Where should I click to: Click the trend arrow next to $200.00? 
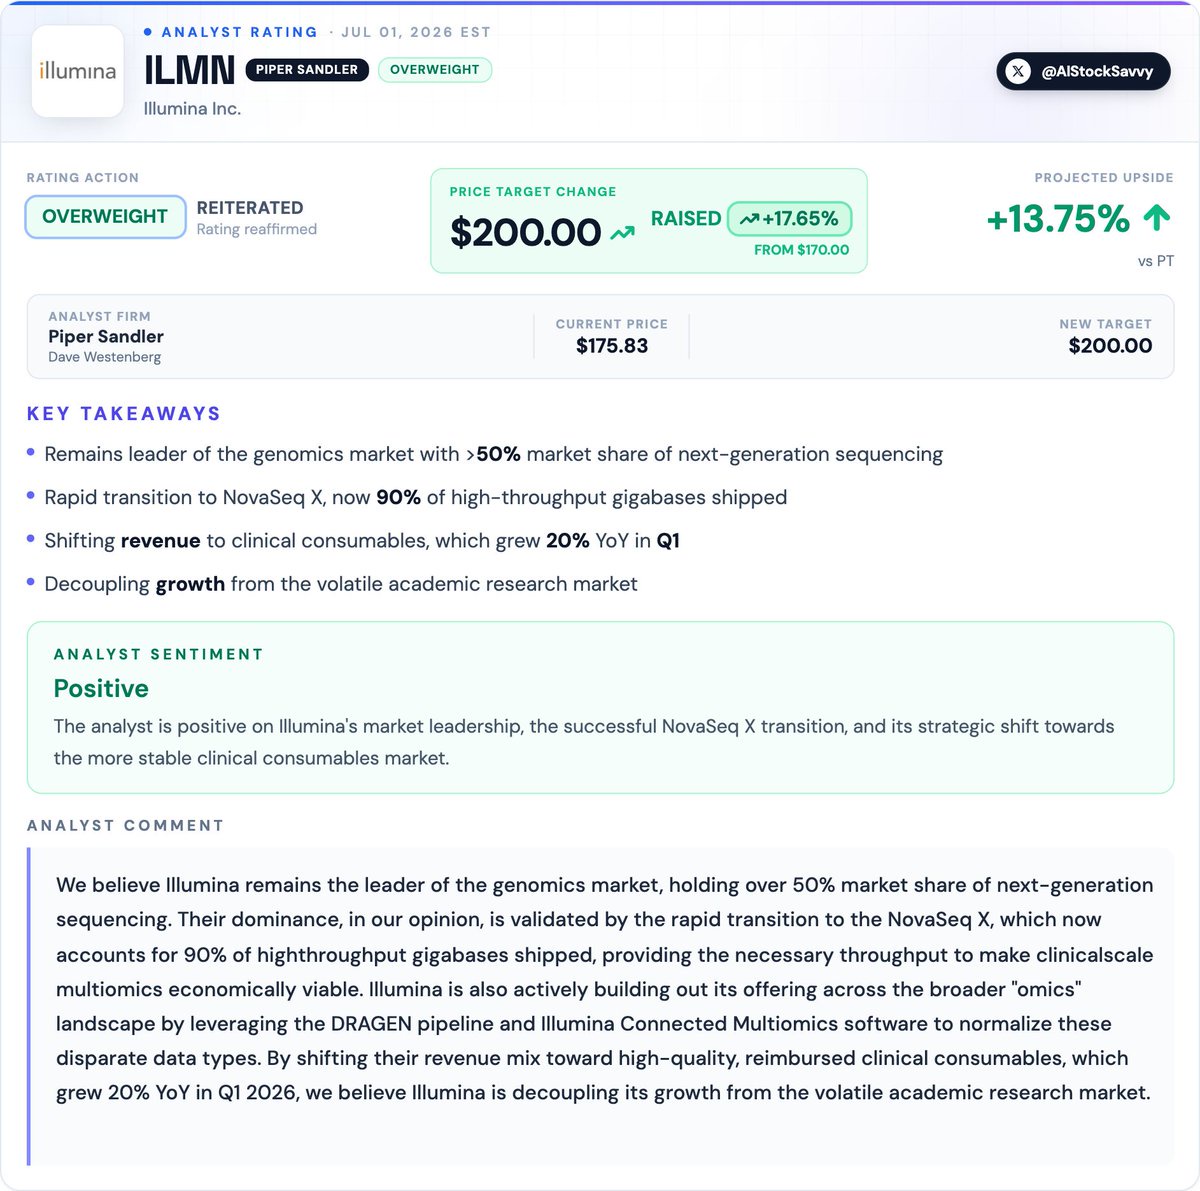point(623,233)
